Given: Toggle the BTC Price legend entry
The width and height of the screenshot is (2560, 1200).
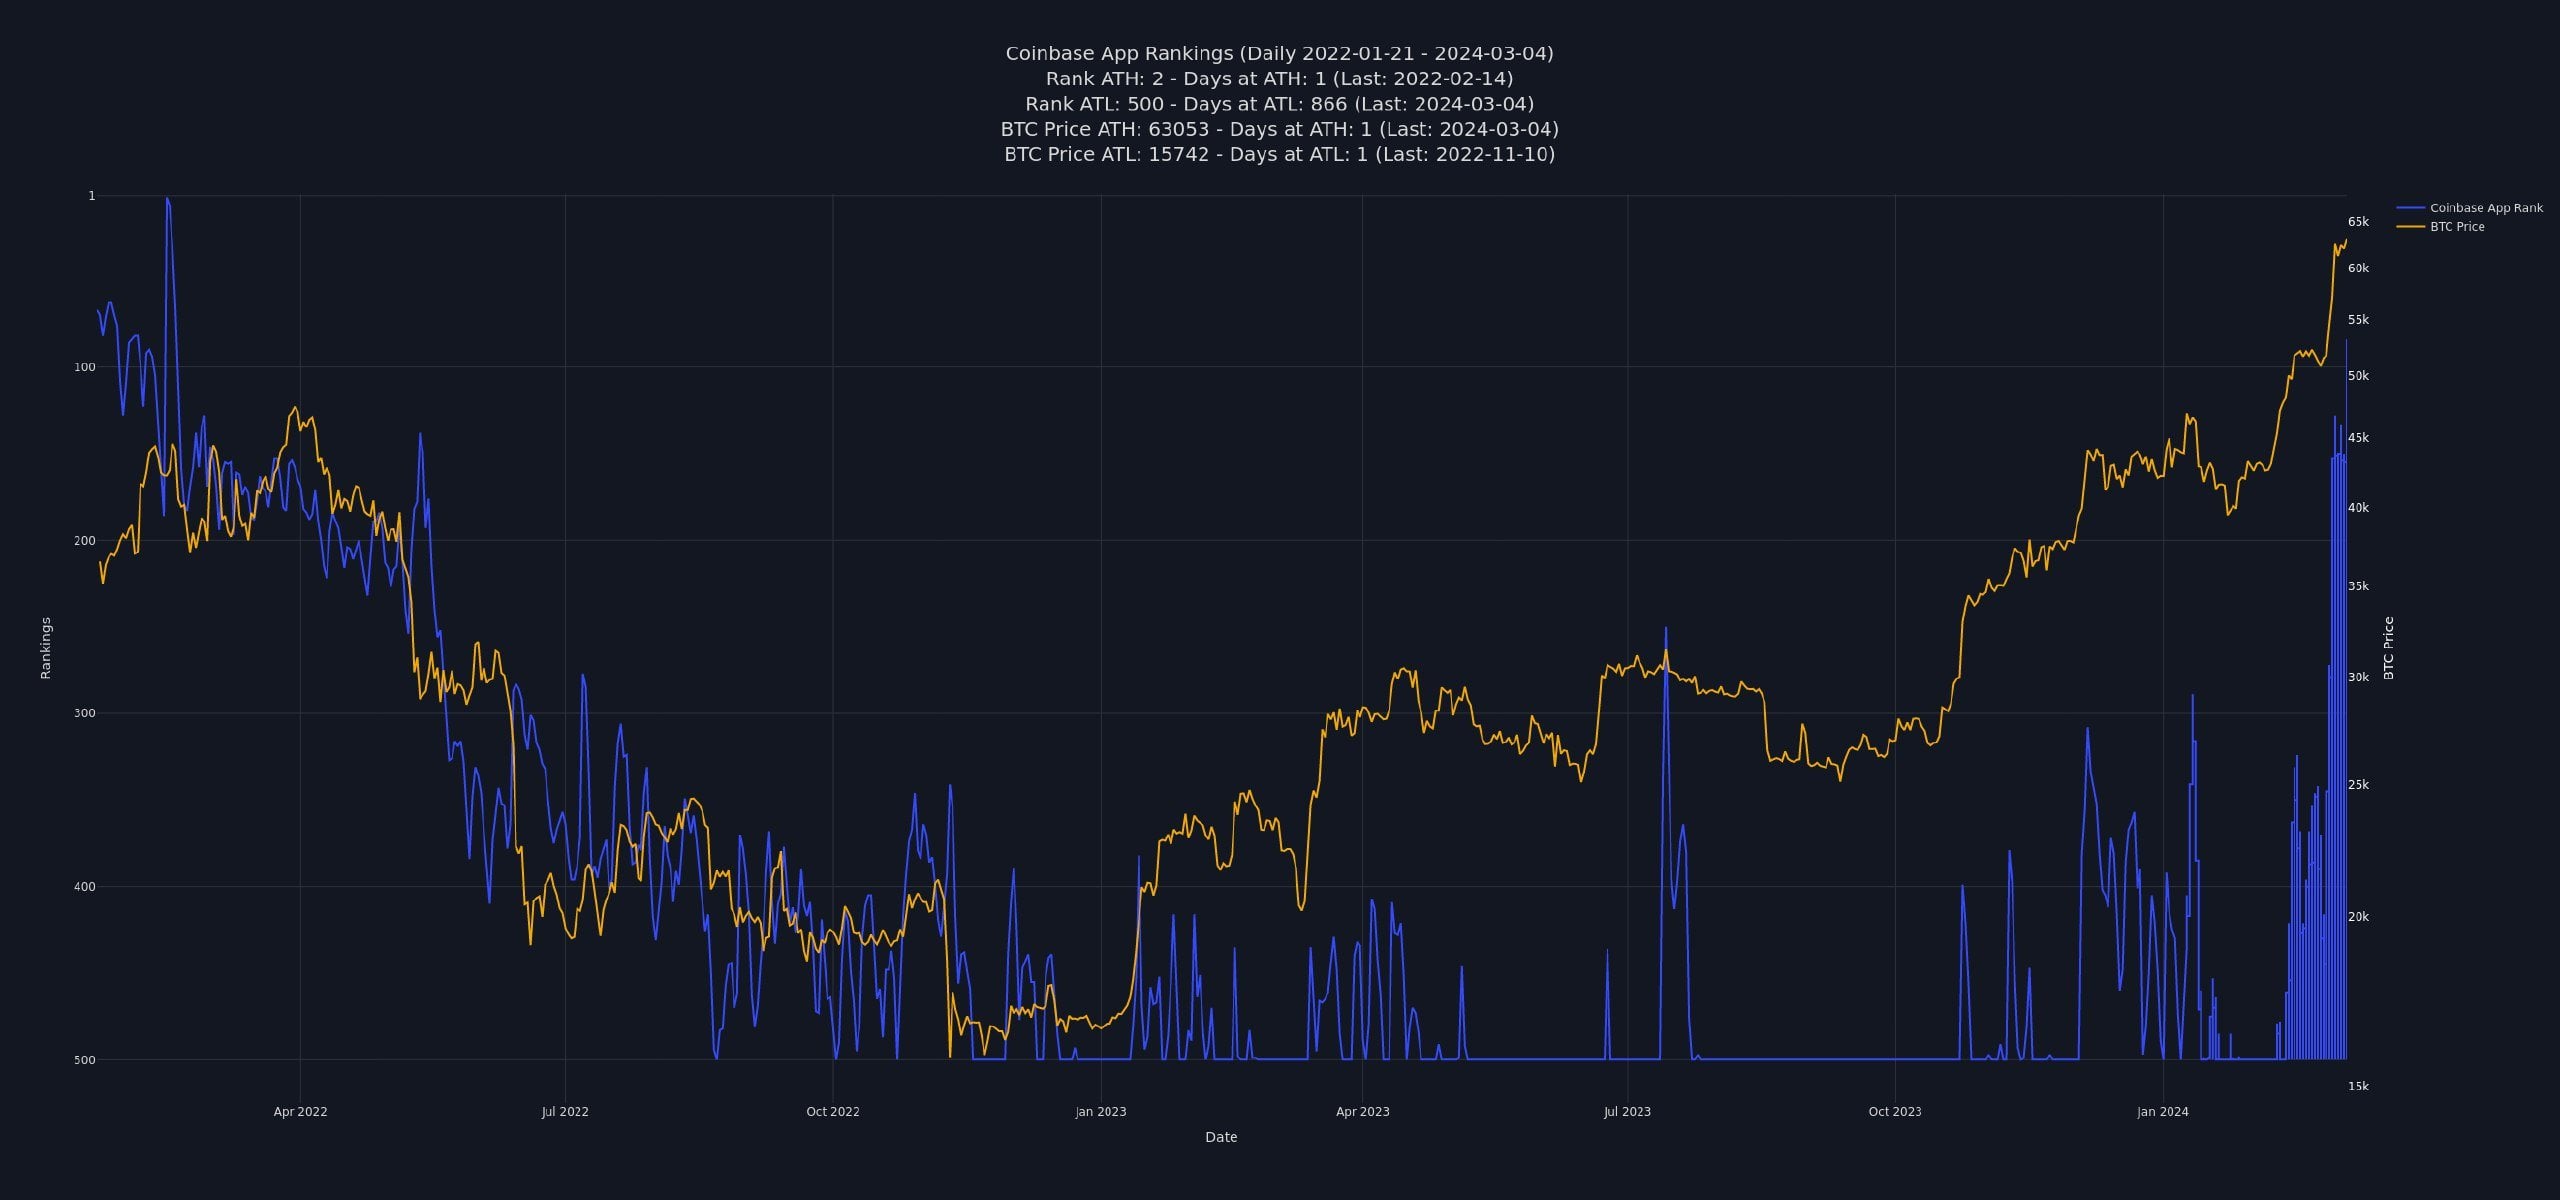Looking at the screenshot, I should coord(2460,226).
